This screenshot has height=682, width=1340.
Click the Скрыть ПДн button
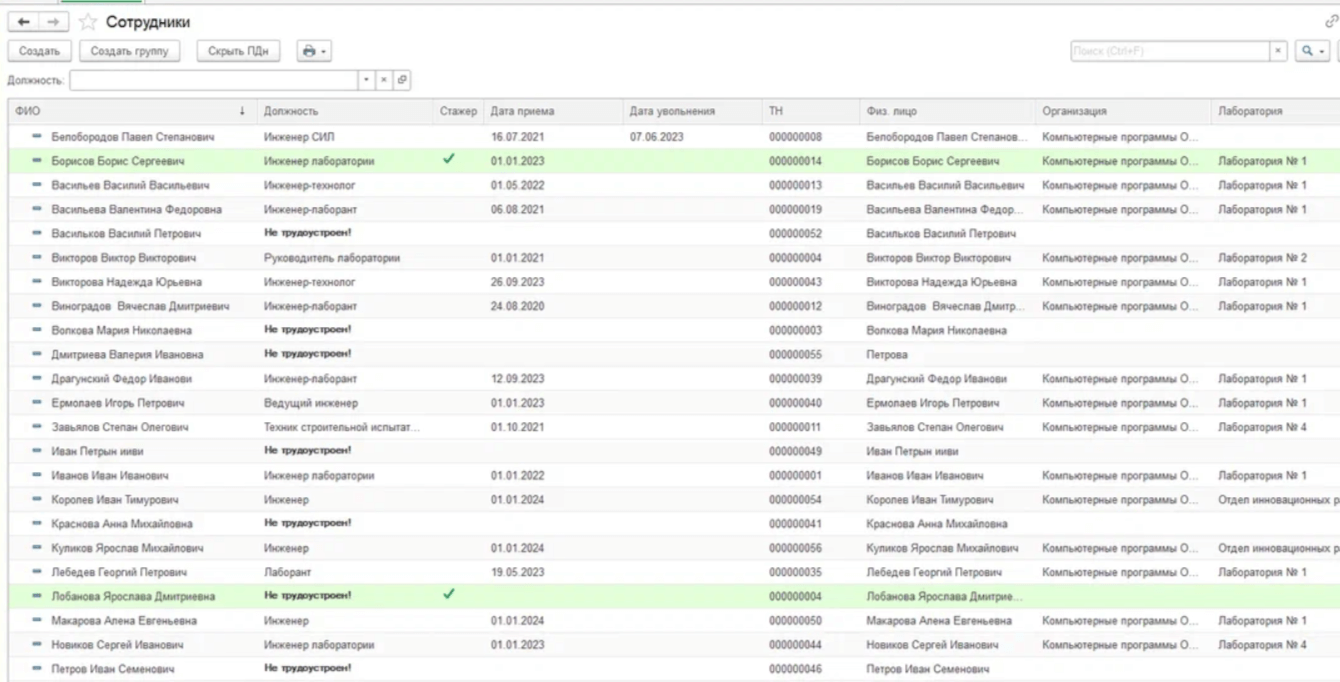click(x=238, y=51)
